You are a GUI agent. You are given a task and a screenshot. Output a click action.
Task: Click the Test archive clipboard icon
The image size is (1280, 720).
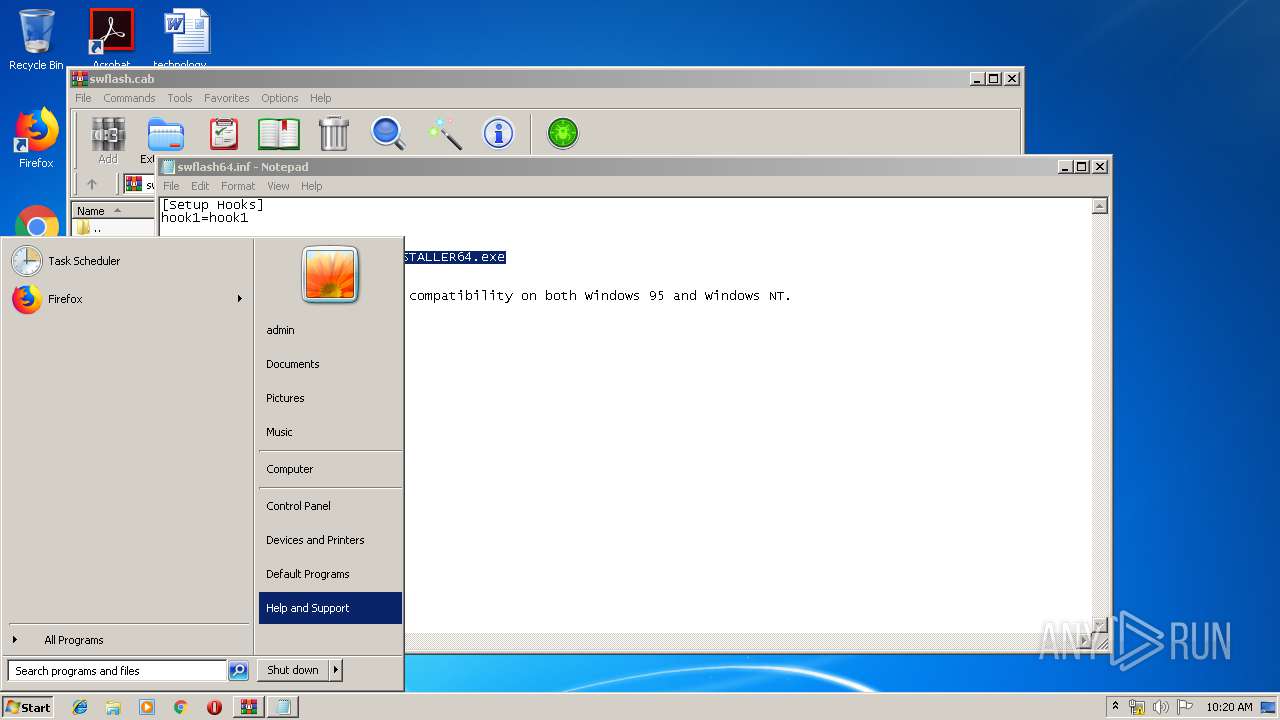224,133
